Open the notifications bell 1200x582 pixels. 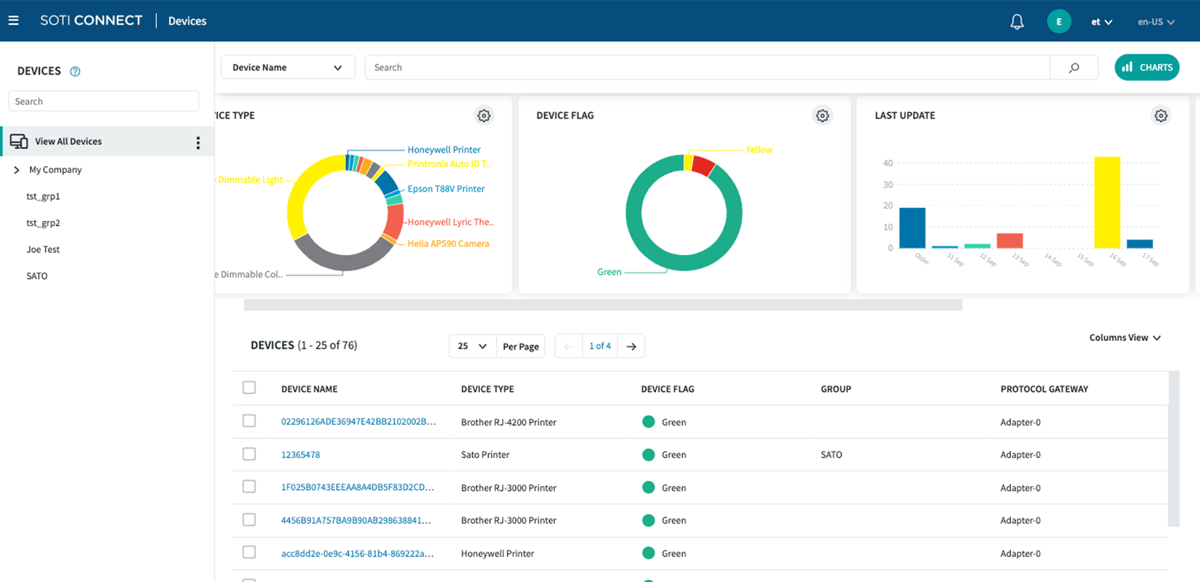pyautogui.click(x=1016, y=19)
